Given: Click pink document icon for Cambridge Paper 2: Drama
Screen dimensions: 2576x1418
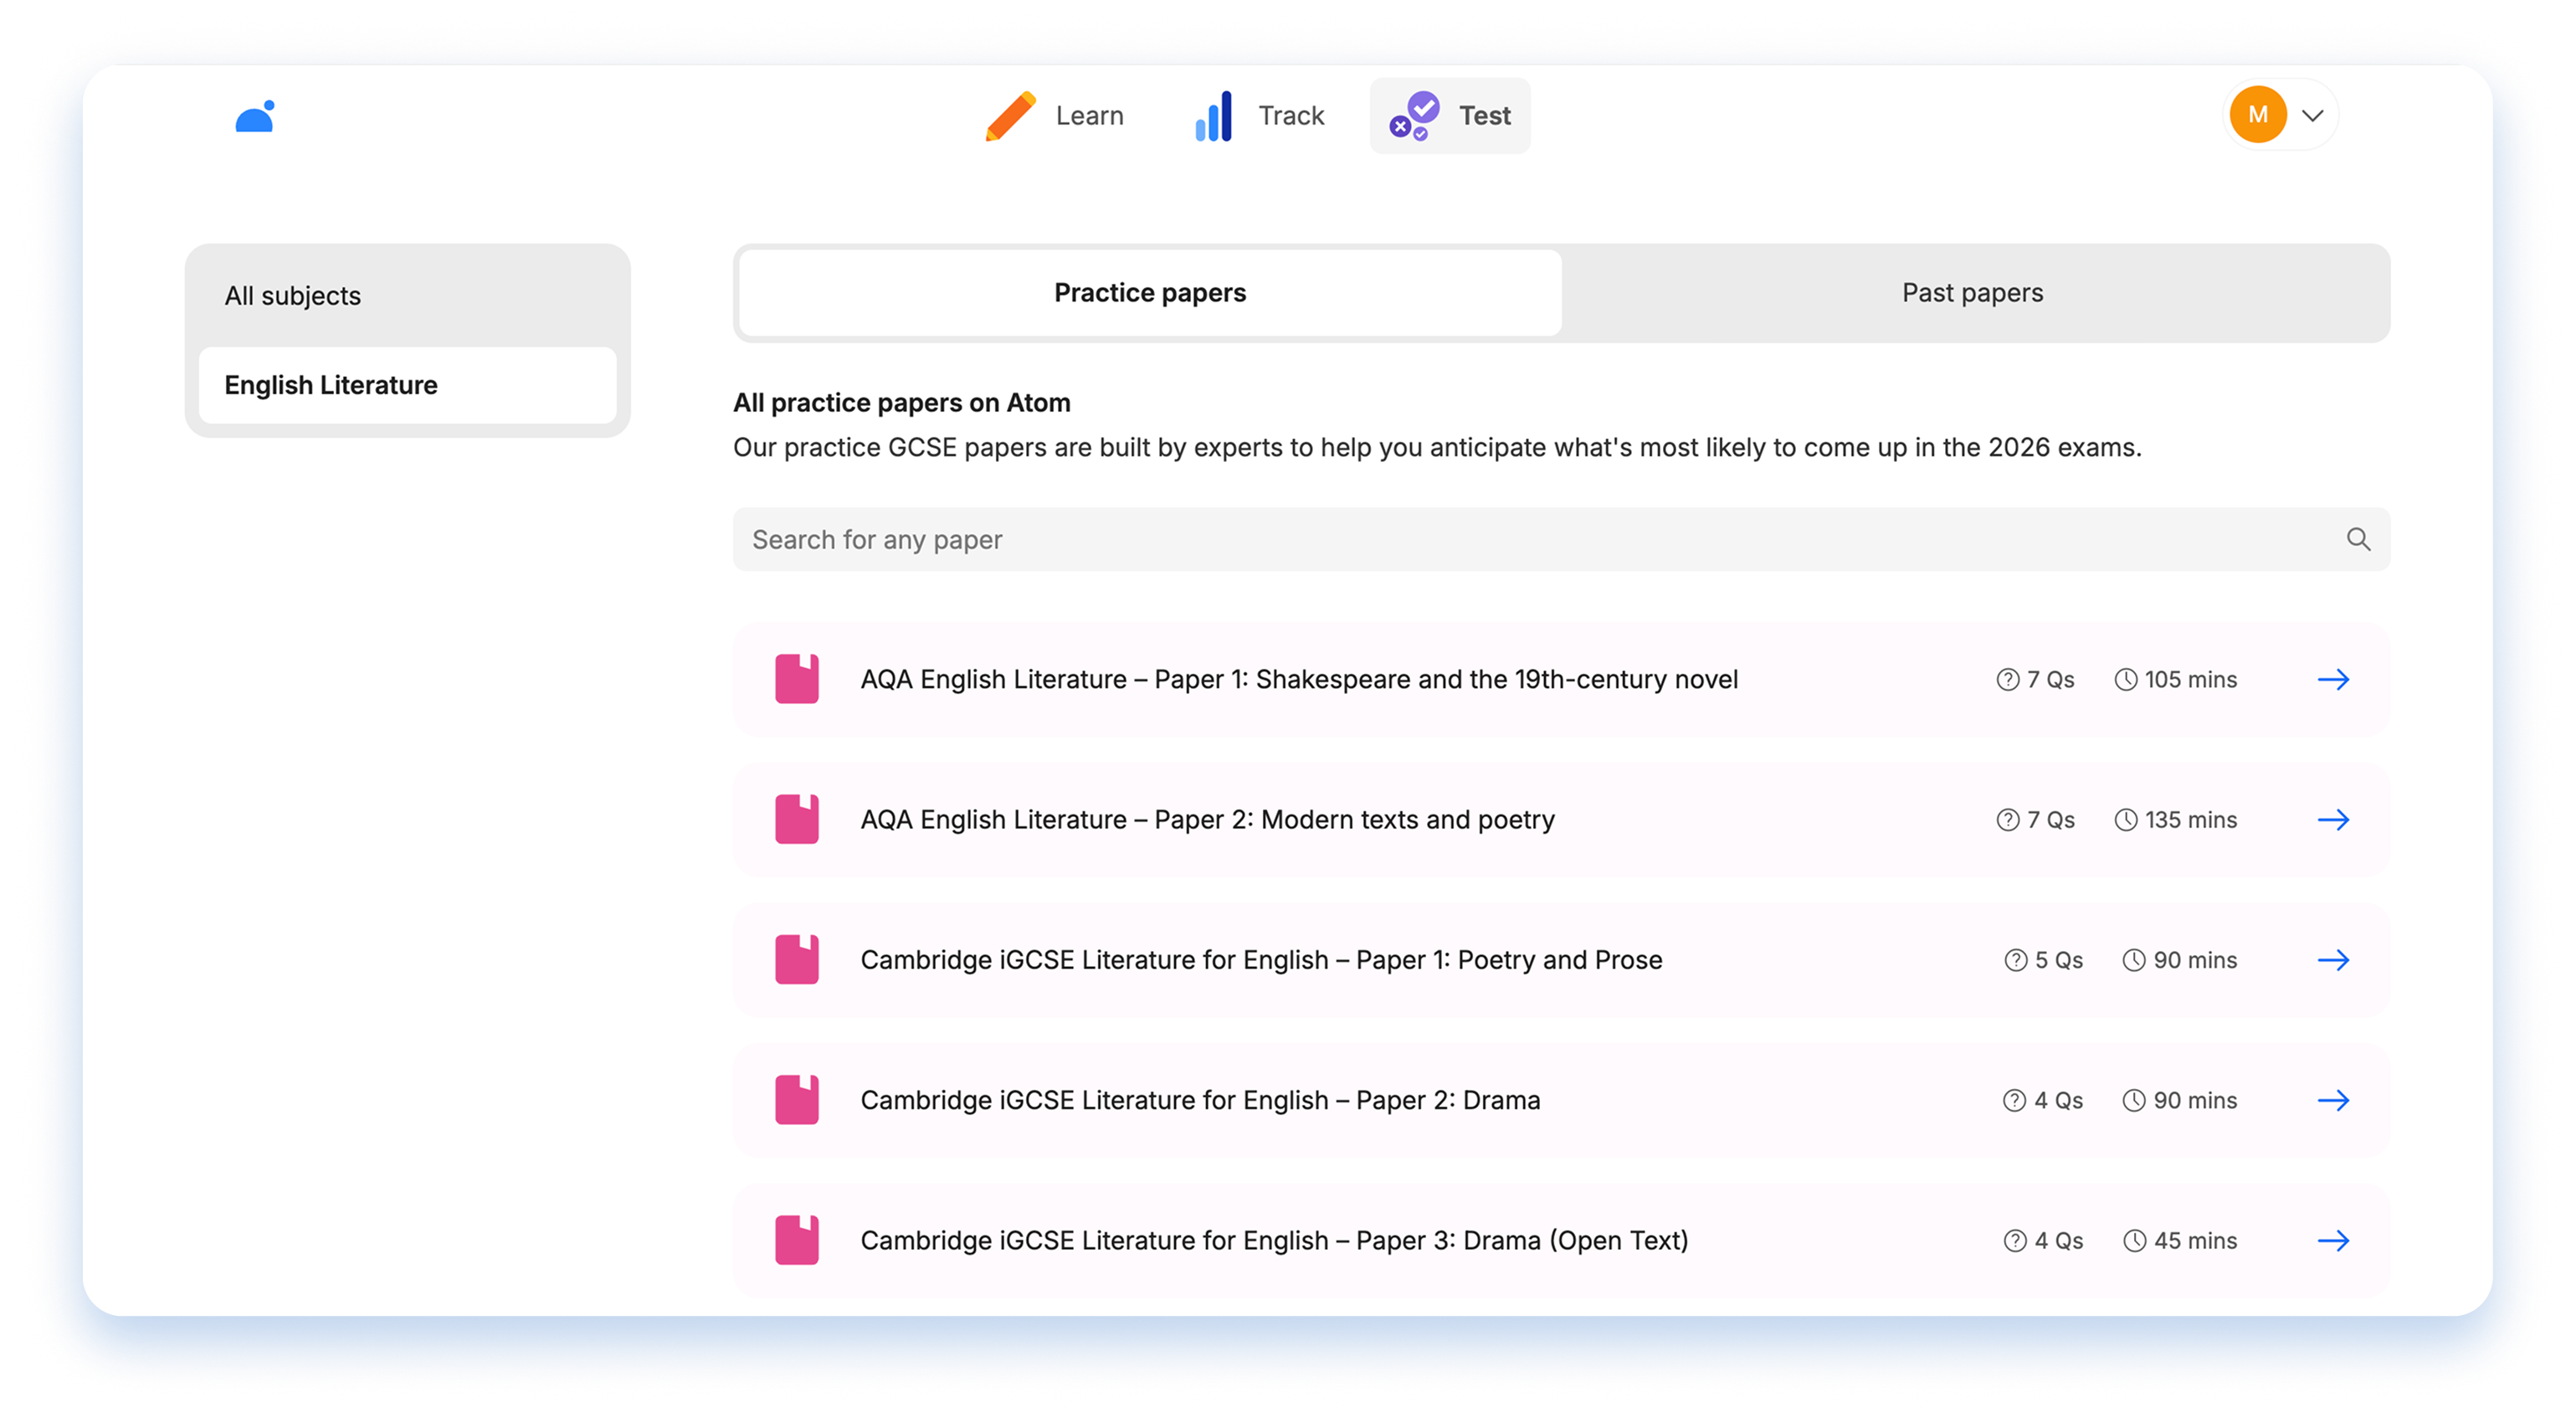Looking at the screenshot, I should pyautogui.click(x=797, y=1100).
